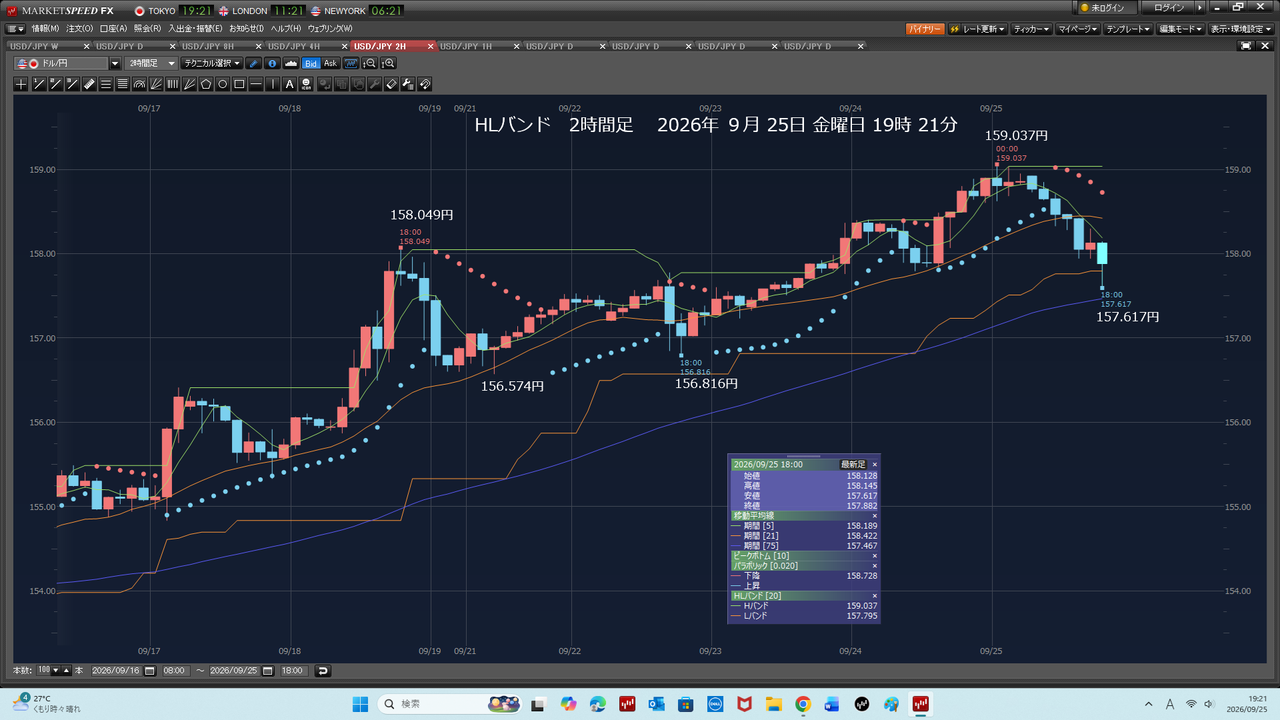Choose the horizontal line drawing tool
Viewport: 1280px width, 720px height.
click(255, 84)
